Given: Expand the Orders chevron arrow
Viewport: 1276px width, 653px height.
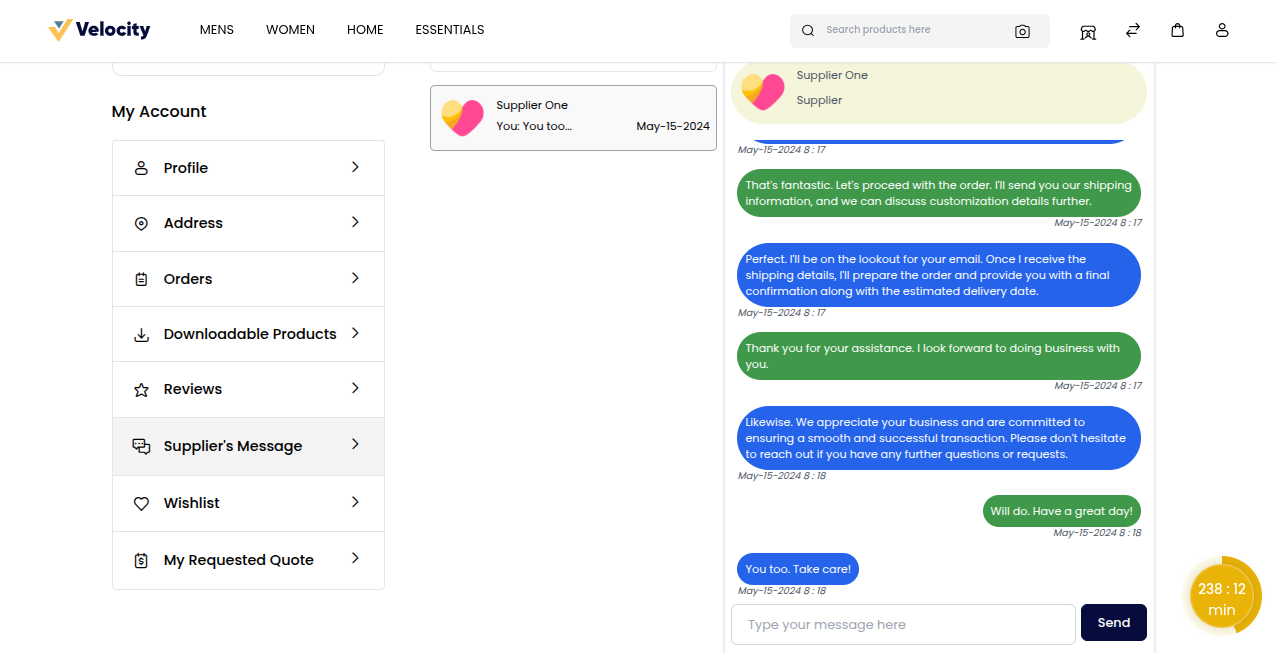Looking at the screenshot, I should click(x=355, y=278).
